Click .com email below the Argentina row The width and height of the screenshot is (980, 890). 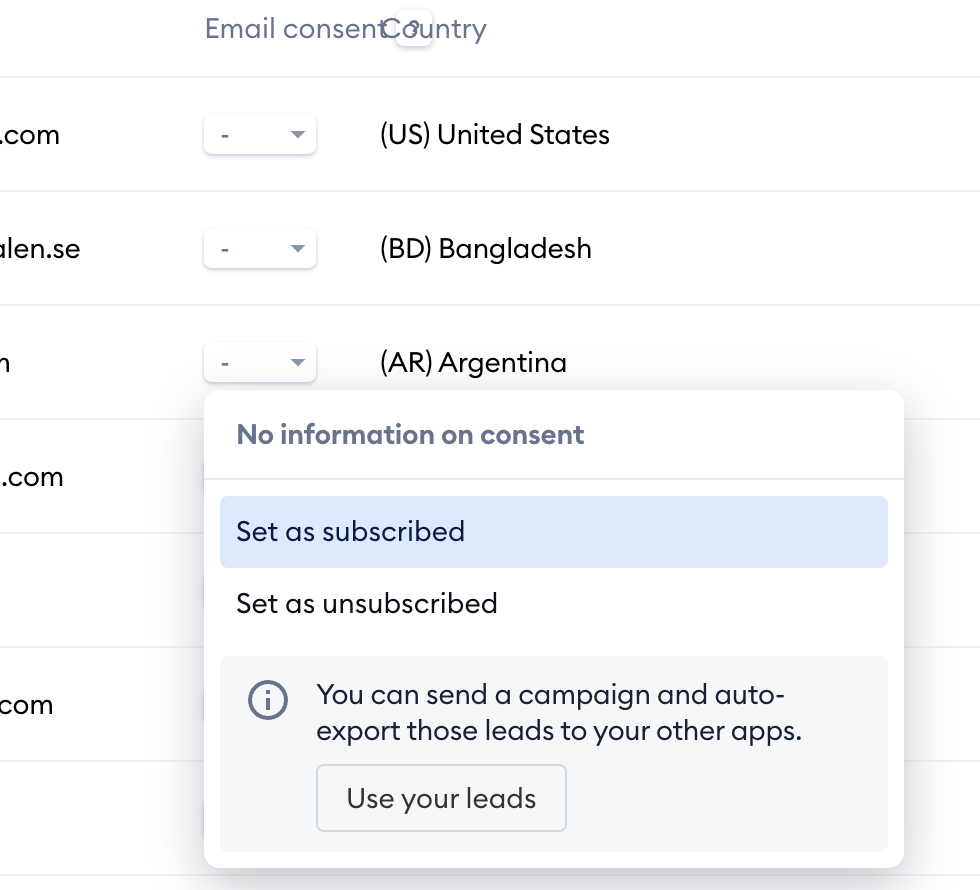click(x=32, y=477)
